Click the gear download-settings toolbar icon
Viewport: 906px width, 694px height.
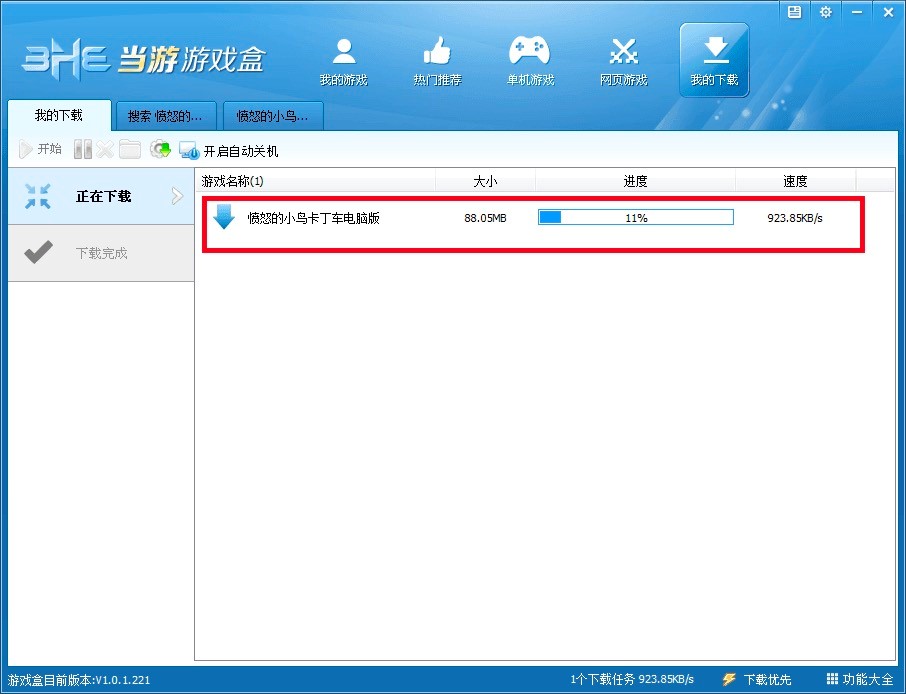click(x=160, y=150)
